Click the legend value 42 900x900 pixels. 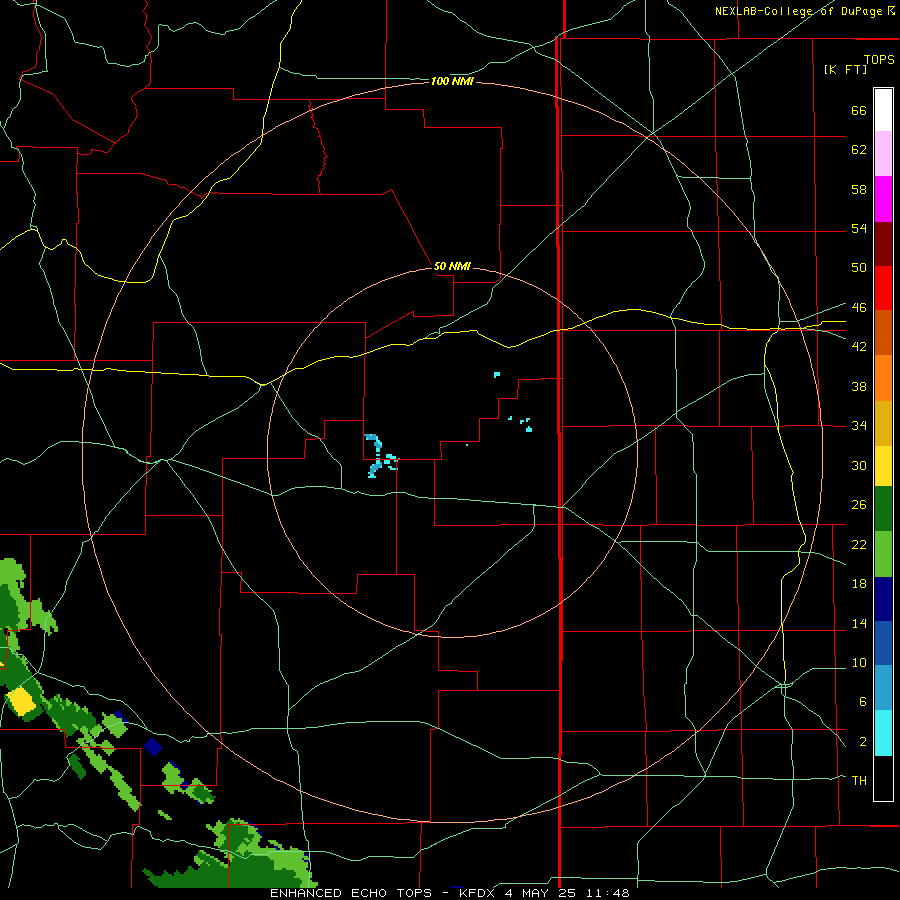tap(859, 346)
